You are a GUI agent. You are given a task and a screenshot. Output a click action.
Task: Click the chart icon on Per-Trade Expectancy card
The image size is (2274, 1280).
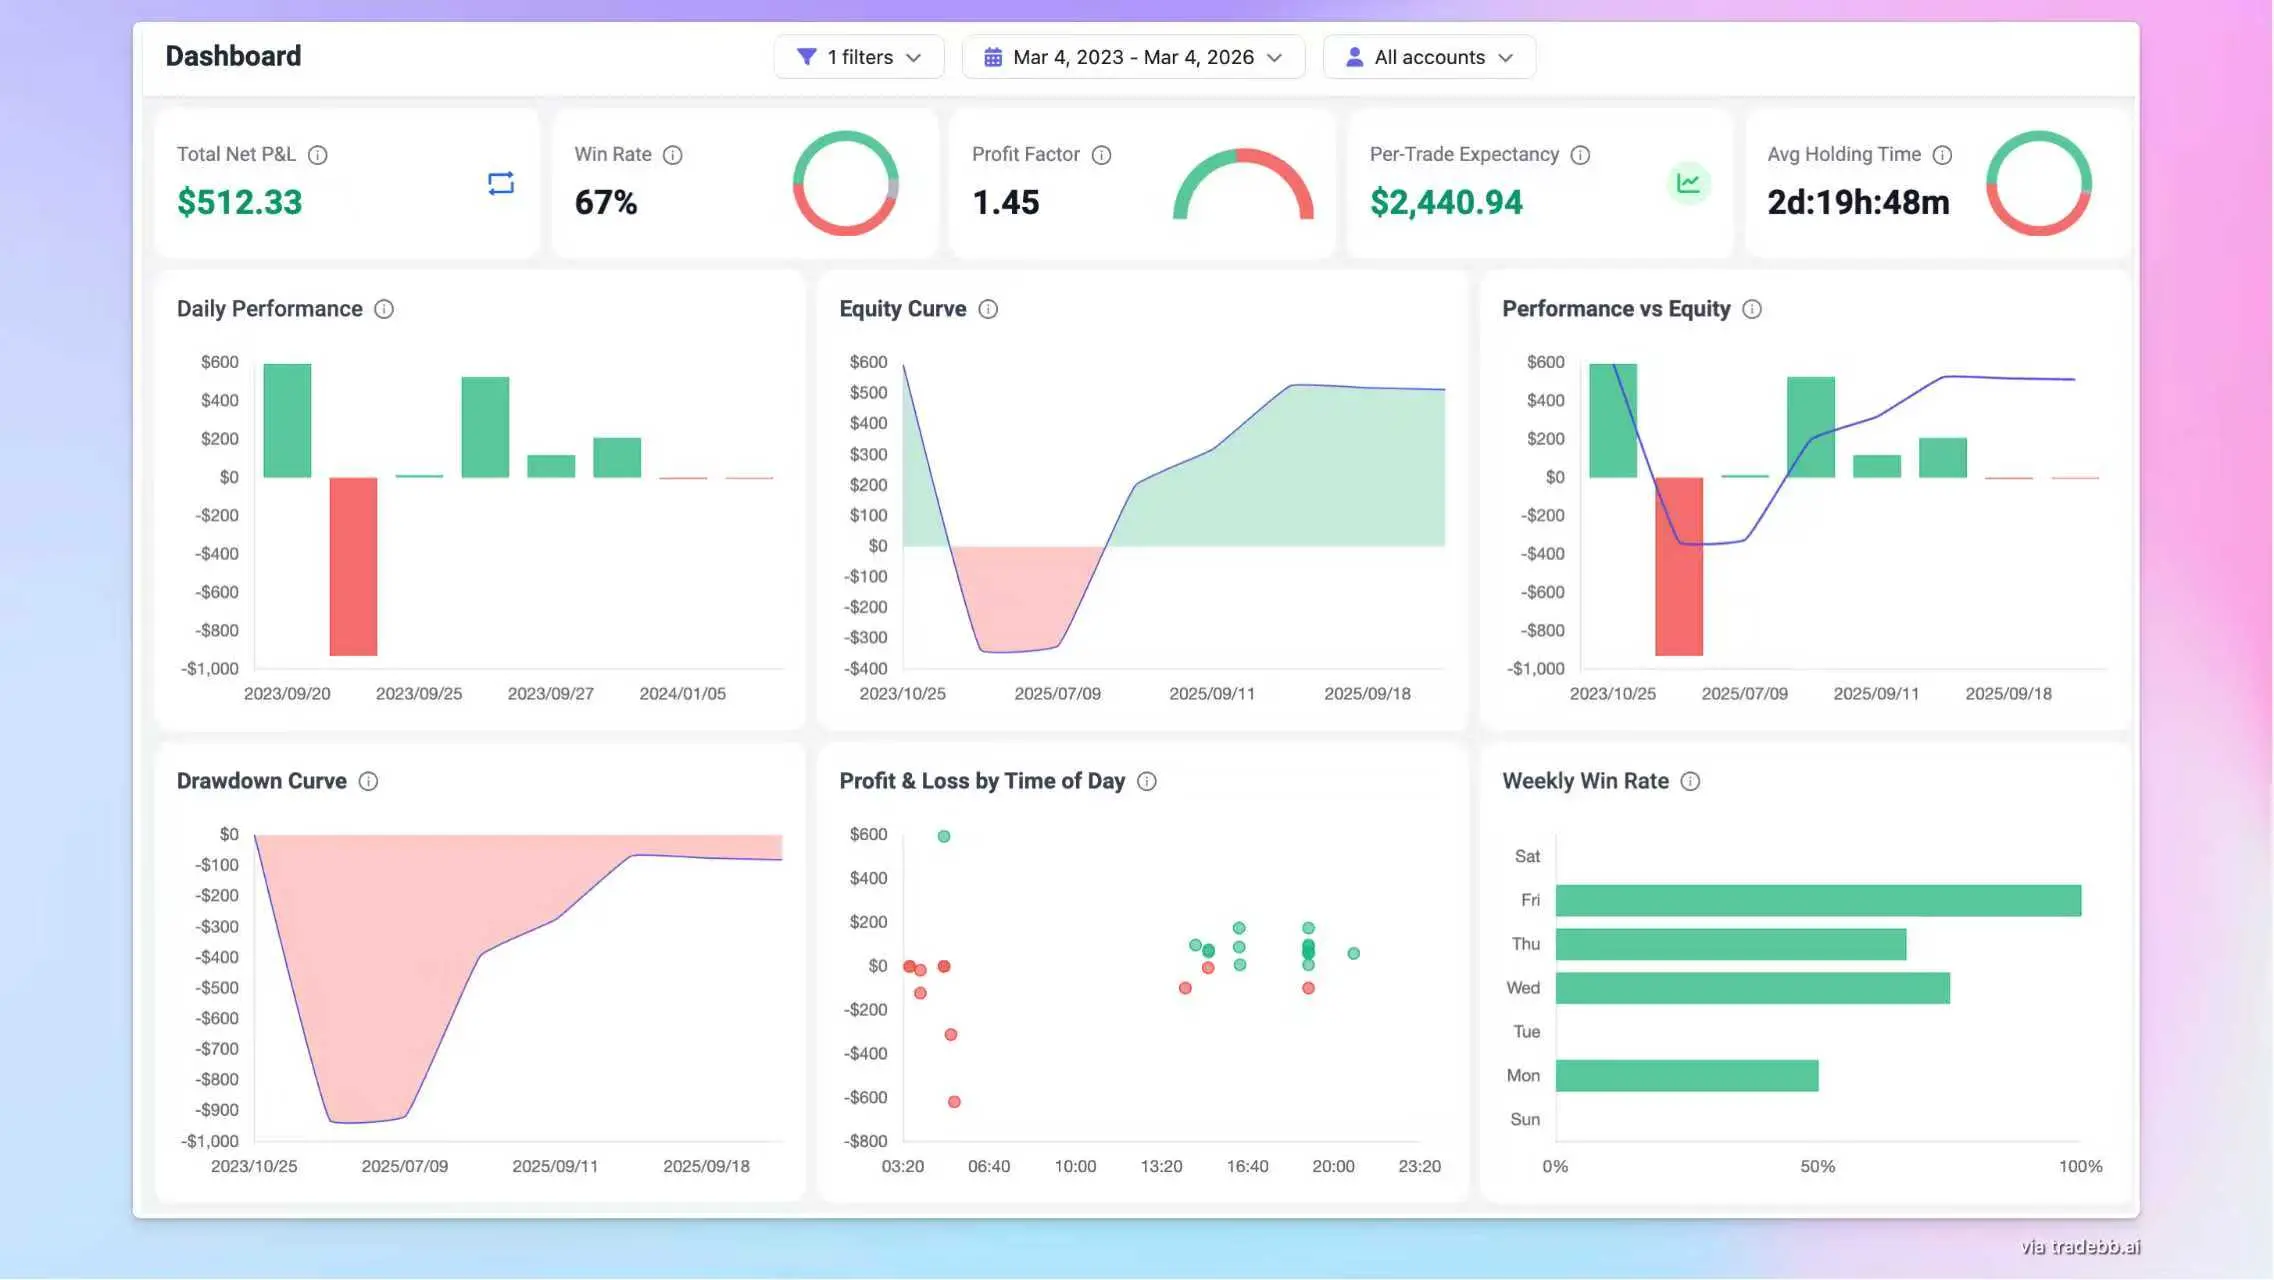point(1687,183)
